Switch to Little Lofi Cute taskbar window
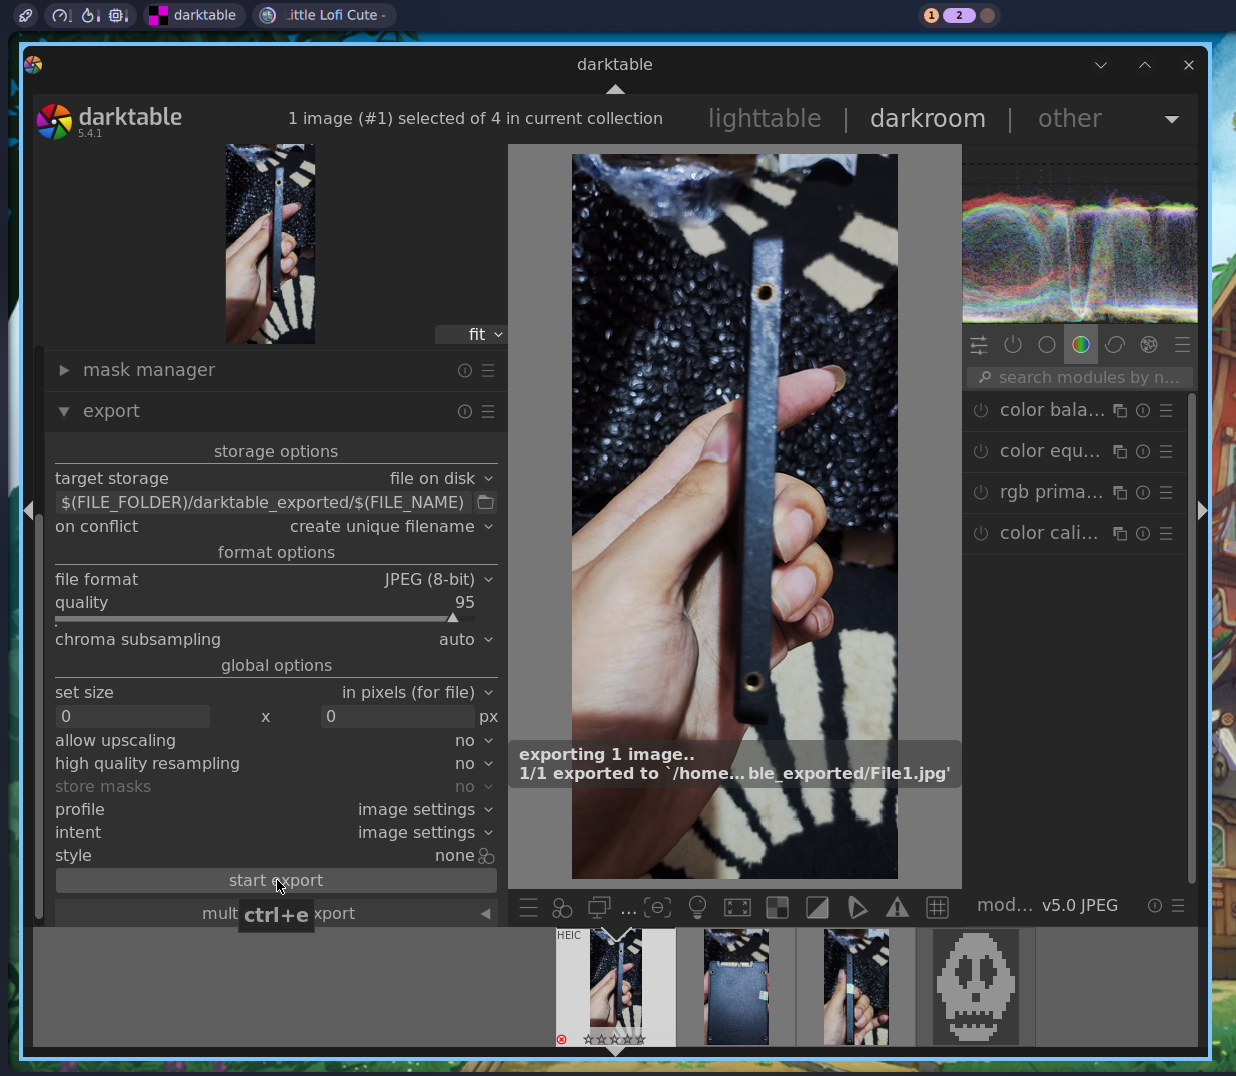Viewport: 1236px width, 1076px height. tap(323, 15)
